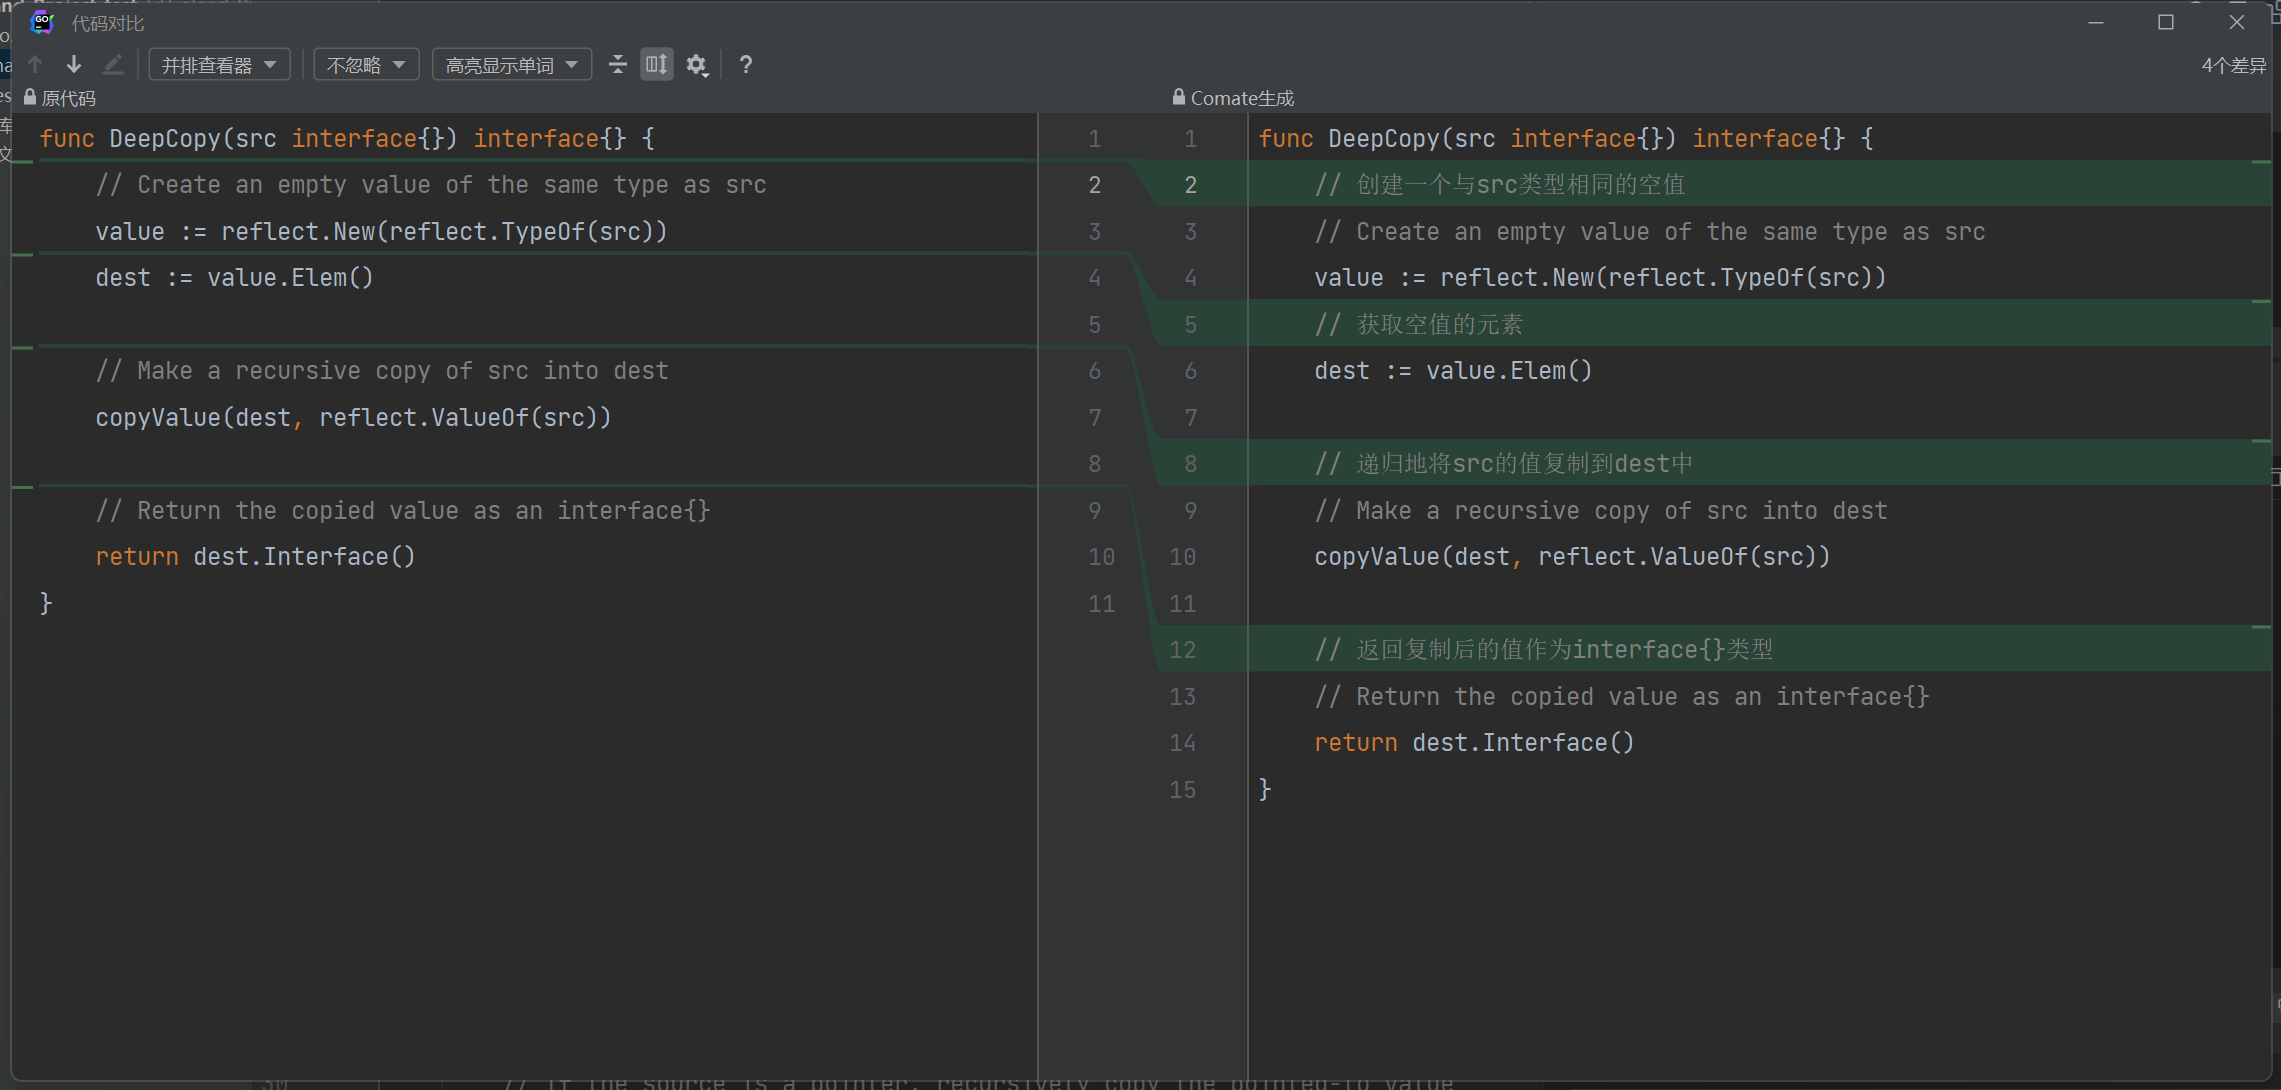This screenshot has width=2281, height=1090.
Task: Click the 原代码 panel label
Action: tap(69, 98)
